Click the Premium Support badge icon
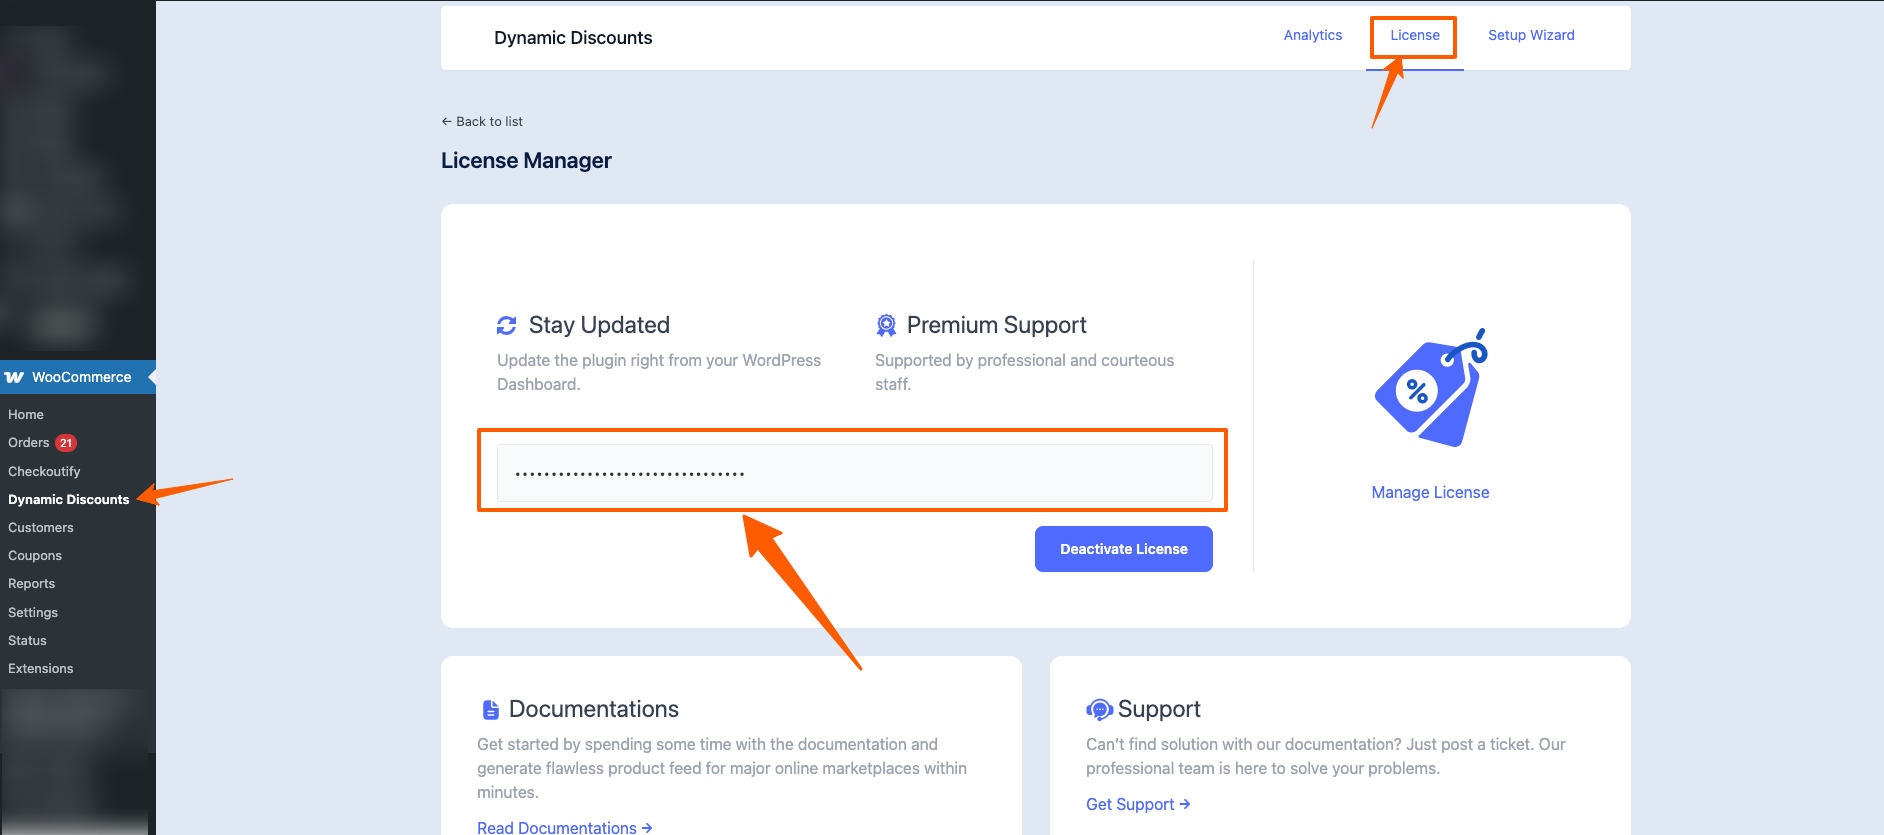The height and width of the screenshot is (835, 1884). 886,326
